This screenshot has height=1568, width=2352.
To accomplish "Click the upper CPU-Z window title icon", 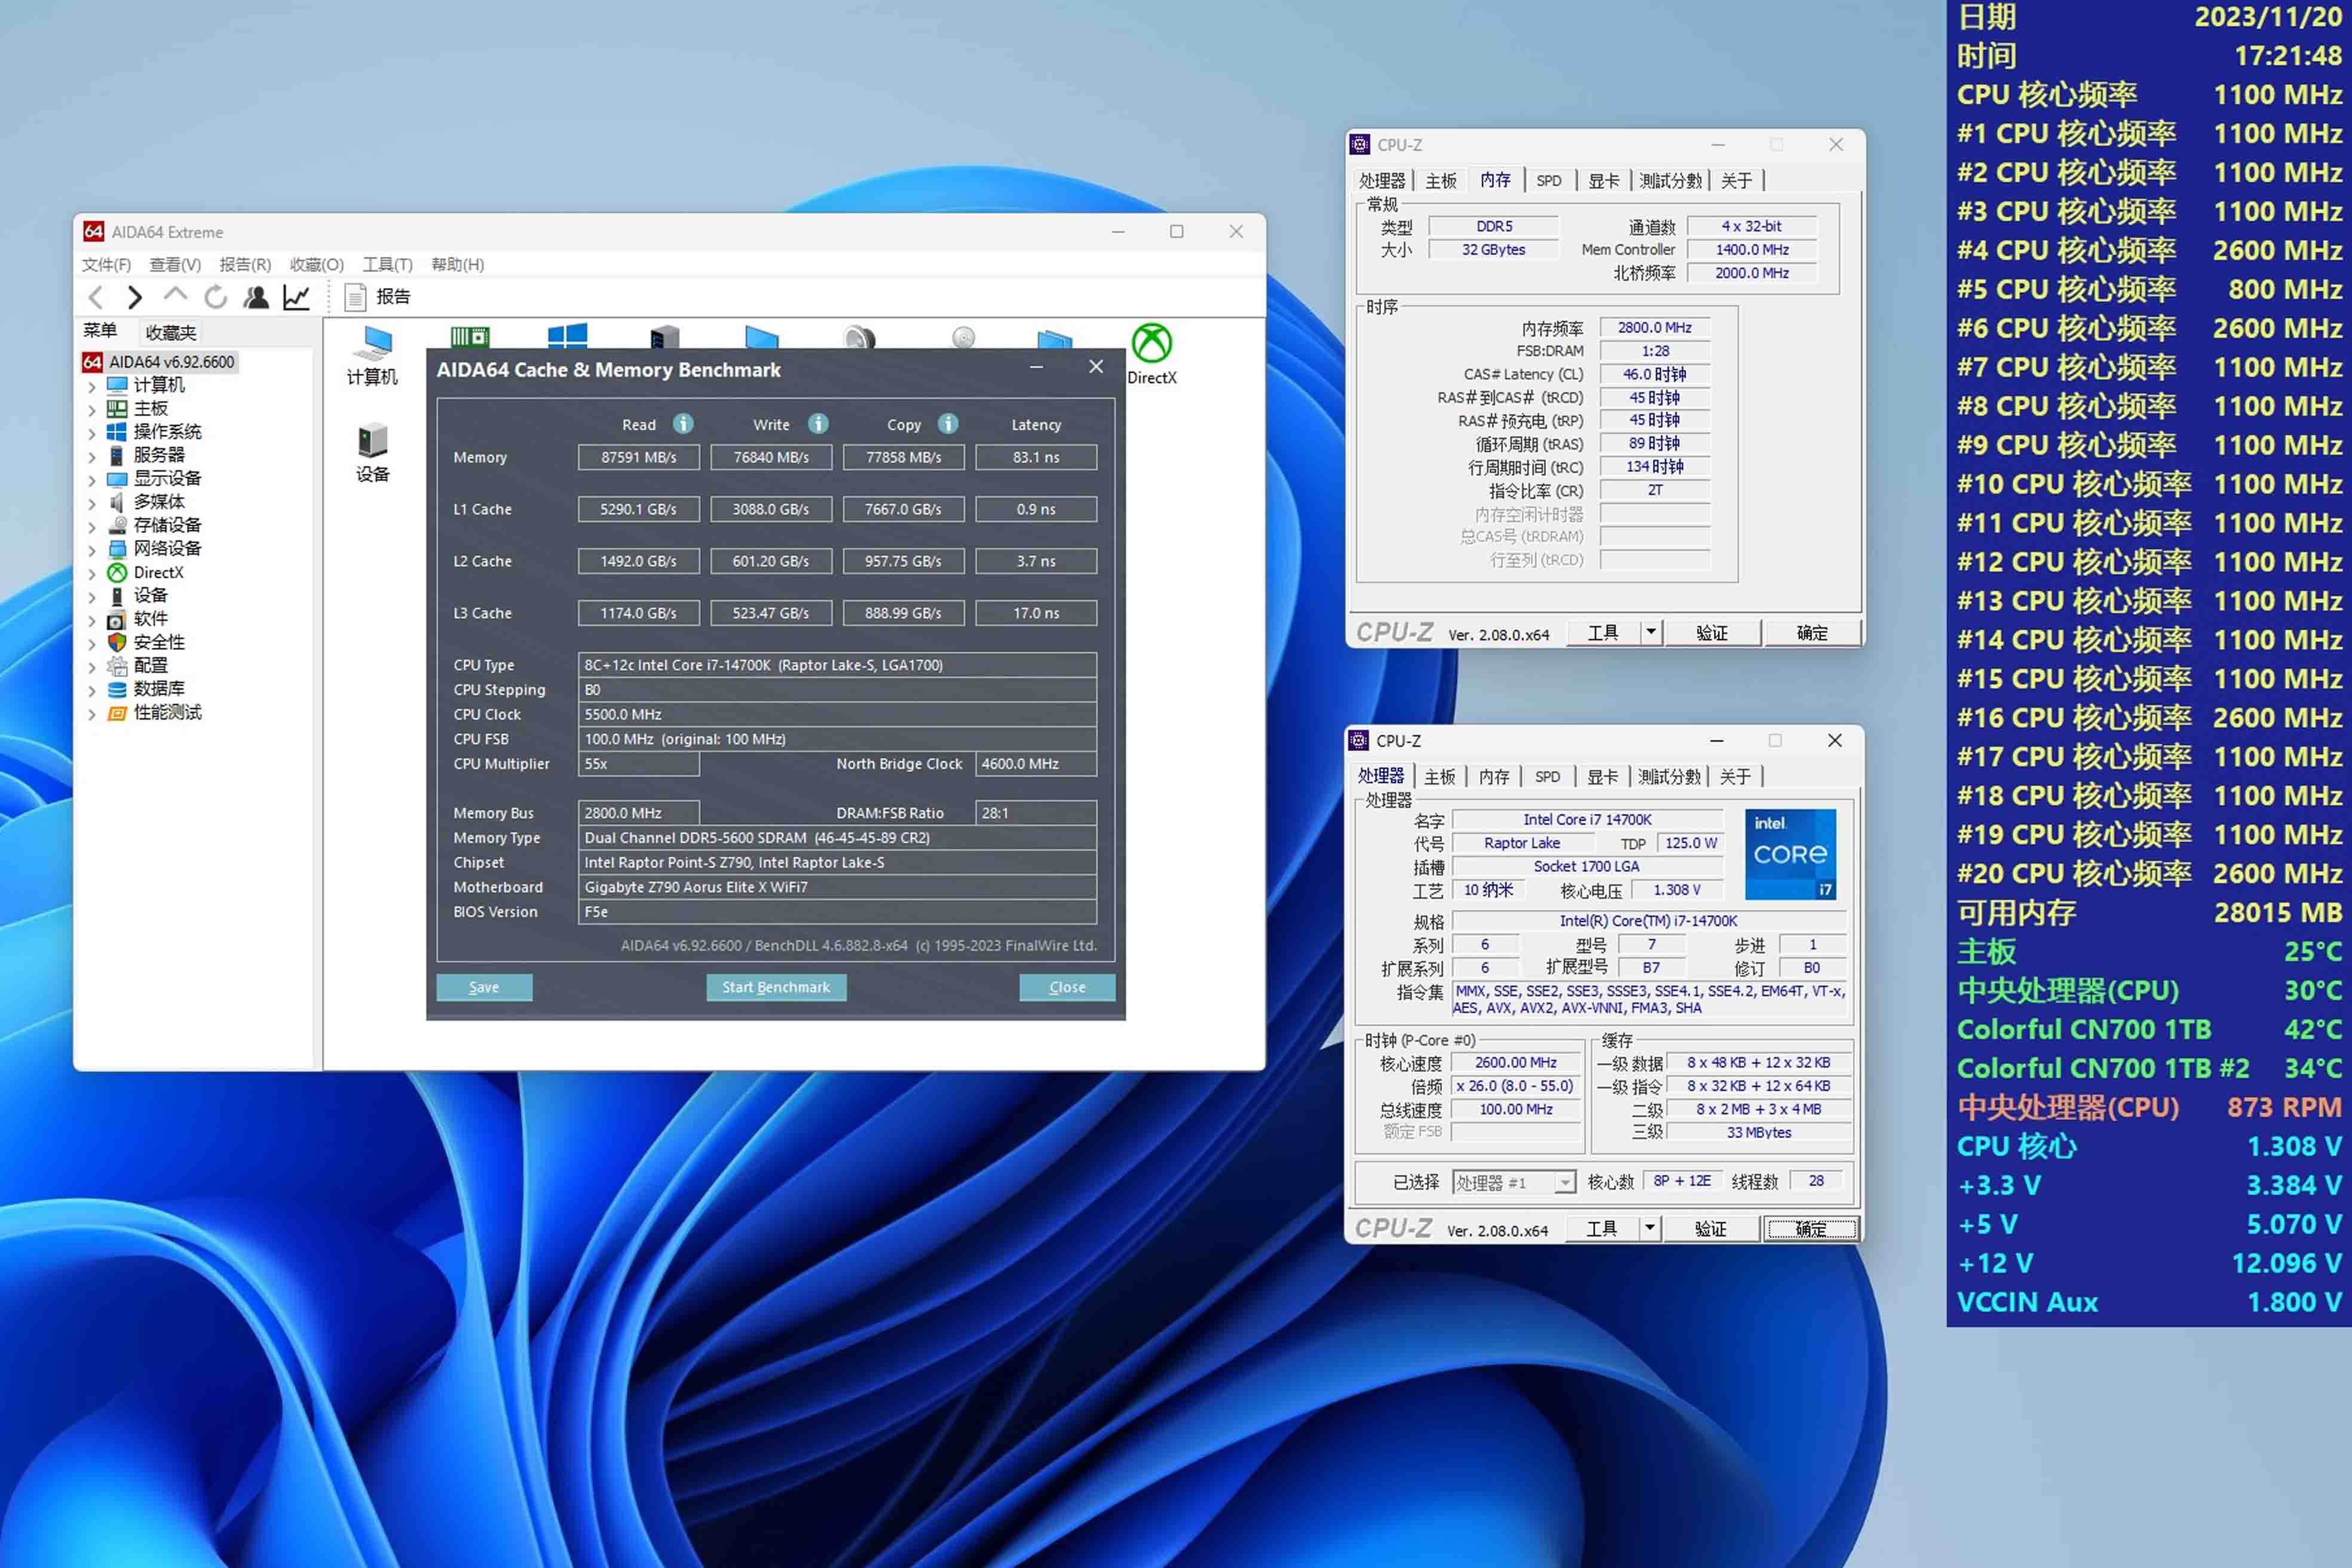I will pos(1360,145).
